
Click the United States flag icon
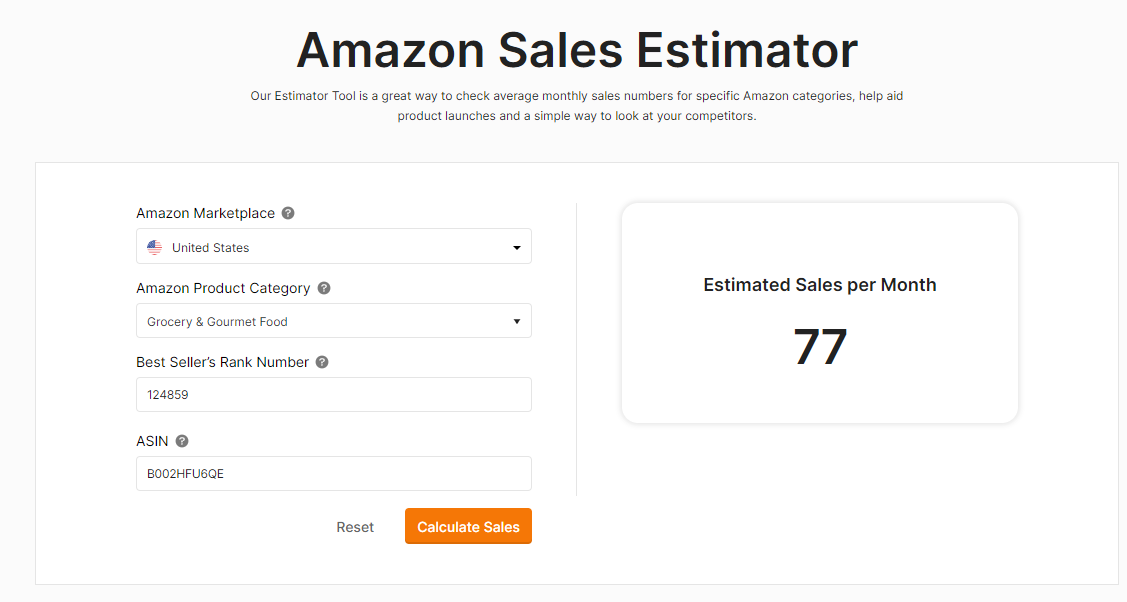pyautogui.click(x=155, y=248)
